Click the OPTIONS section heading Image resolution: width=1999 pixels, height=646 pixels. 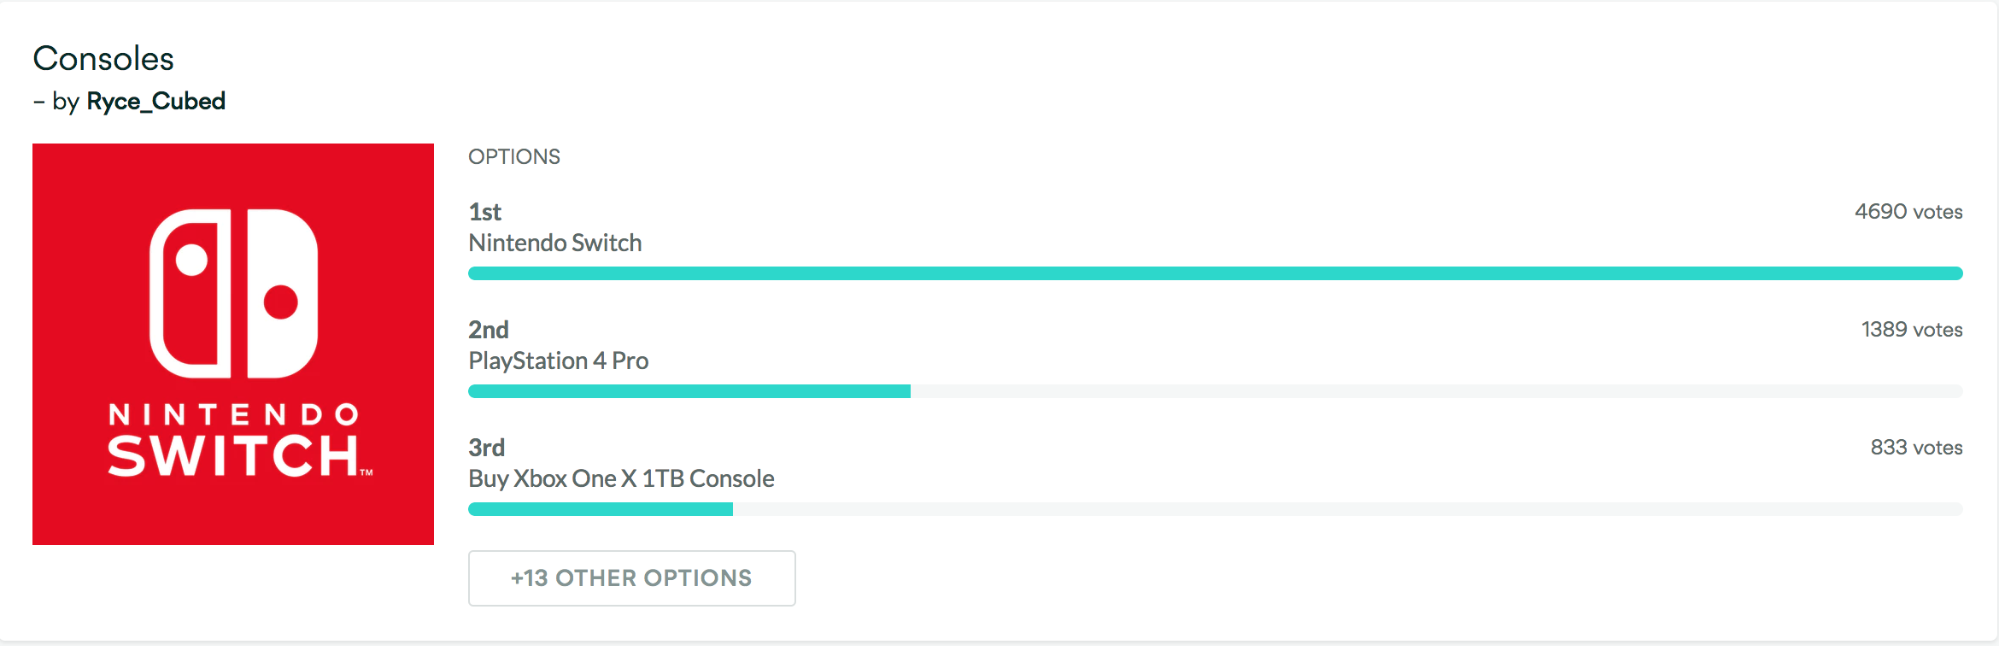[x=514, y=157]
